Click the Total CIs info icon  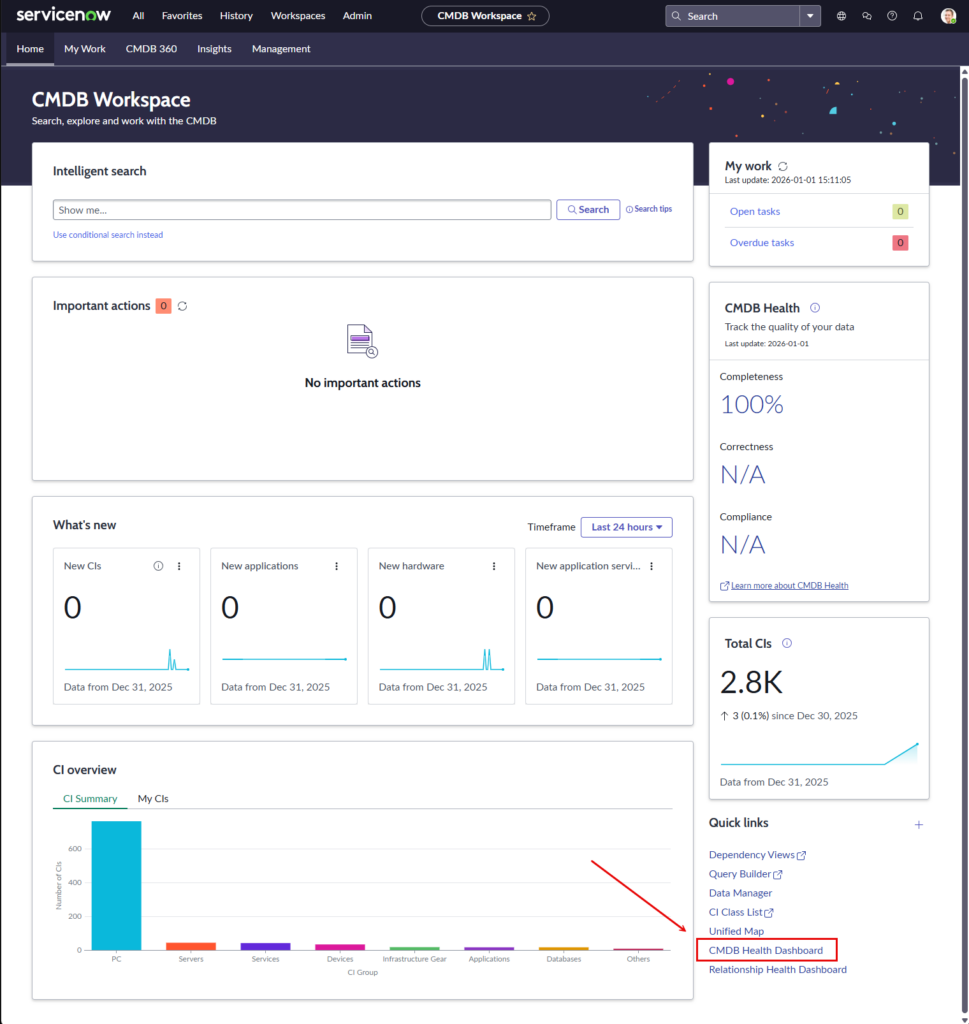click(787, 643)
